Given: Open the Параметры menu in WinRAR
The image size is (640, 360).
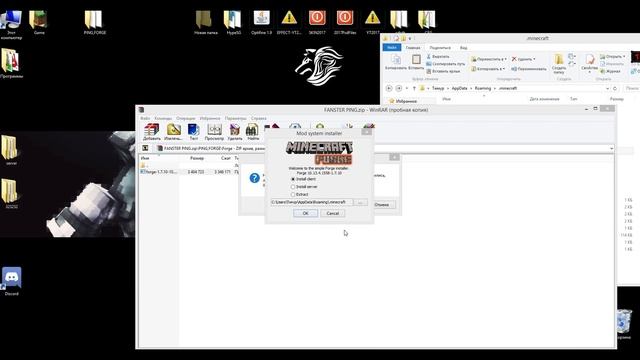Looking at the screenshot, I should coord(236,118).
